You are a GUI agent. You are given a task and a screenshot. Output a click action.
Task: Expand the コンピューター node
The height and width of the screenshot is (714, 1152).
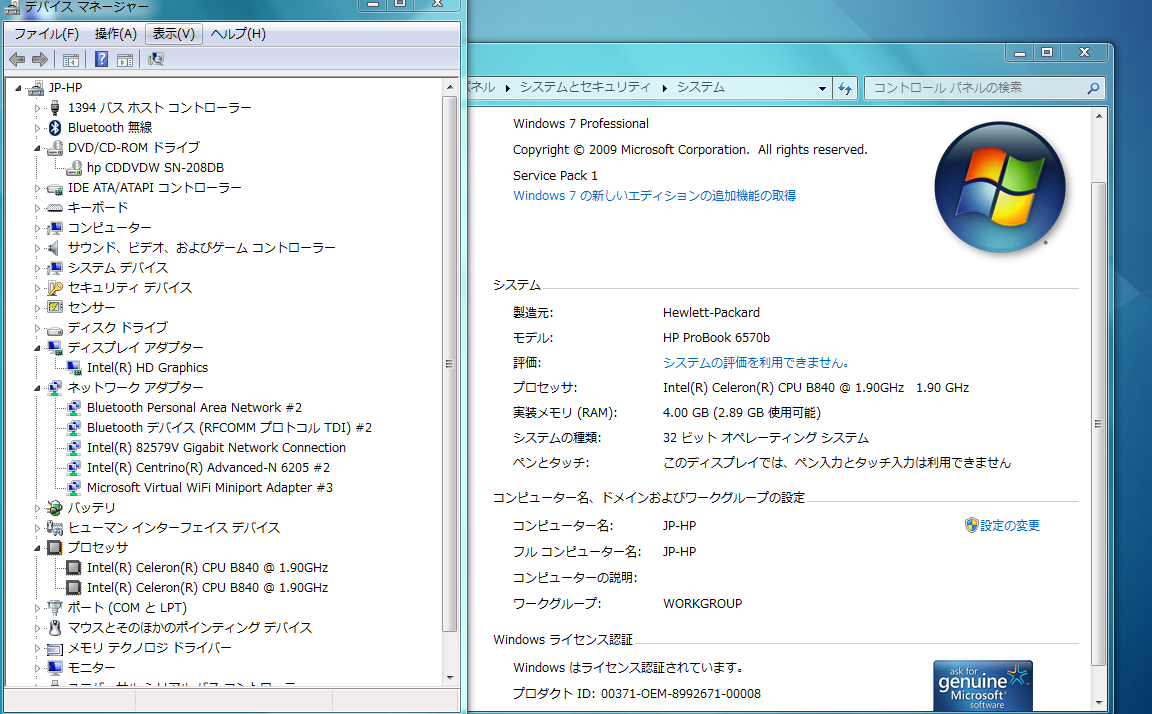tap(37, 228)
